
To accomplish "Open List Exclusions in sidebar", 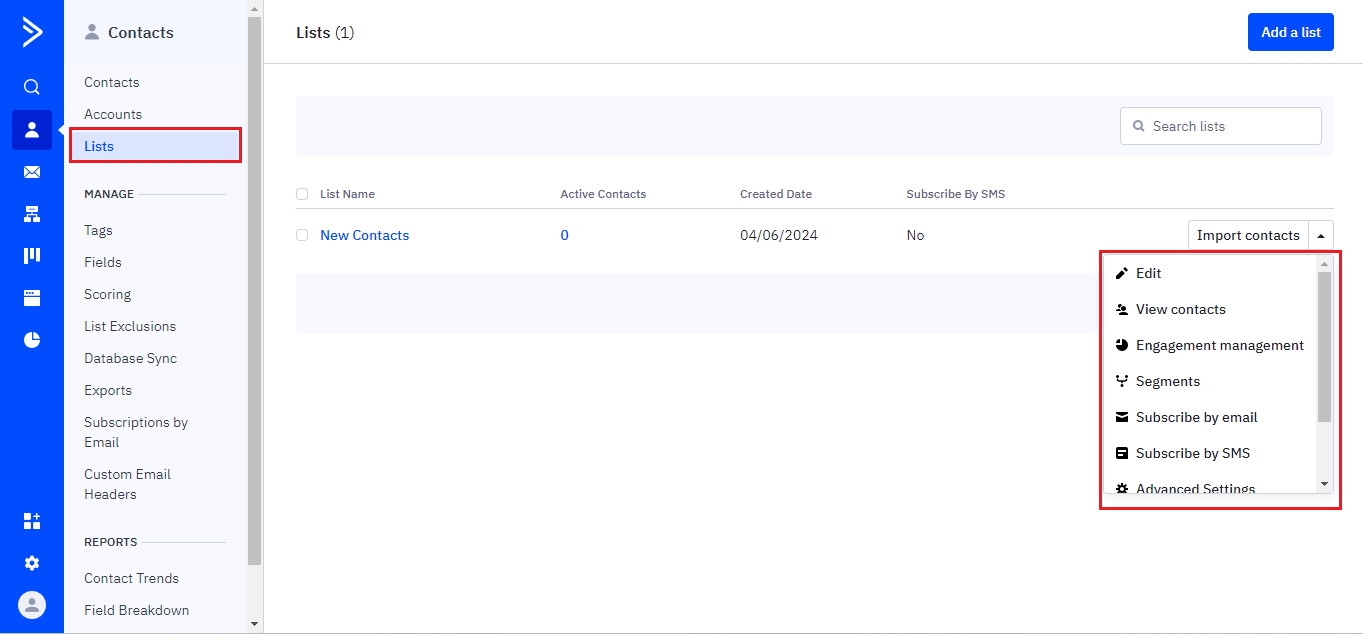I will 130,326.
